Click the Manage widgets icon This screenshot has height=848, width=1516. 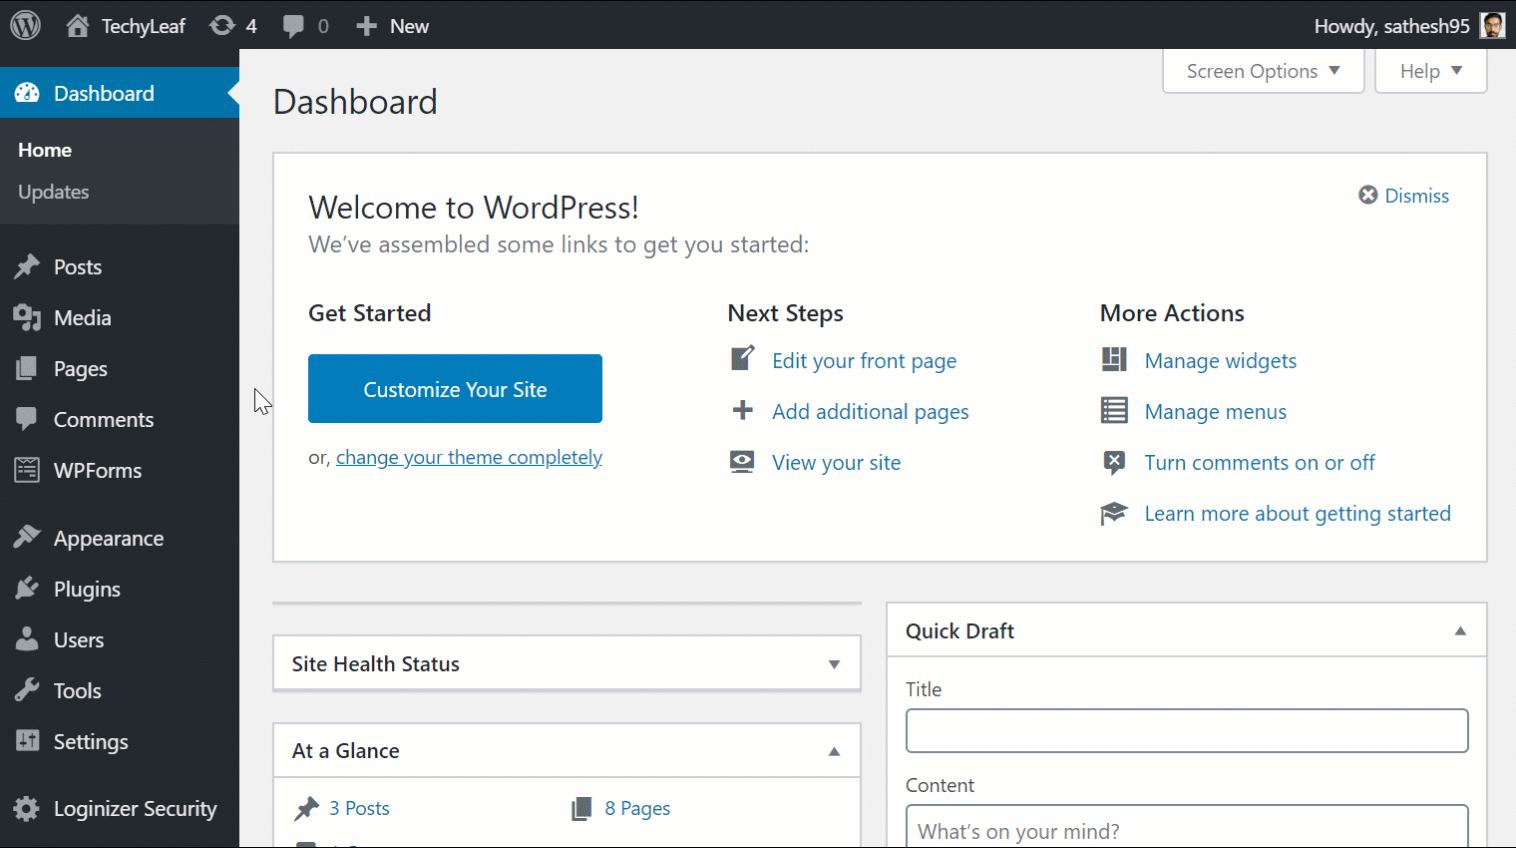pyautogui.click(x=1114, y=359)
